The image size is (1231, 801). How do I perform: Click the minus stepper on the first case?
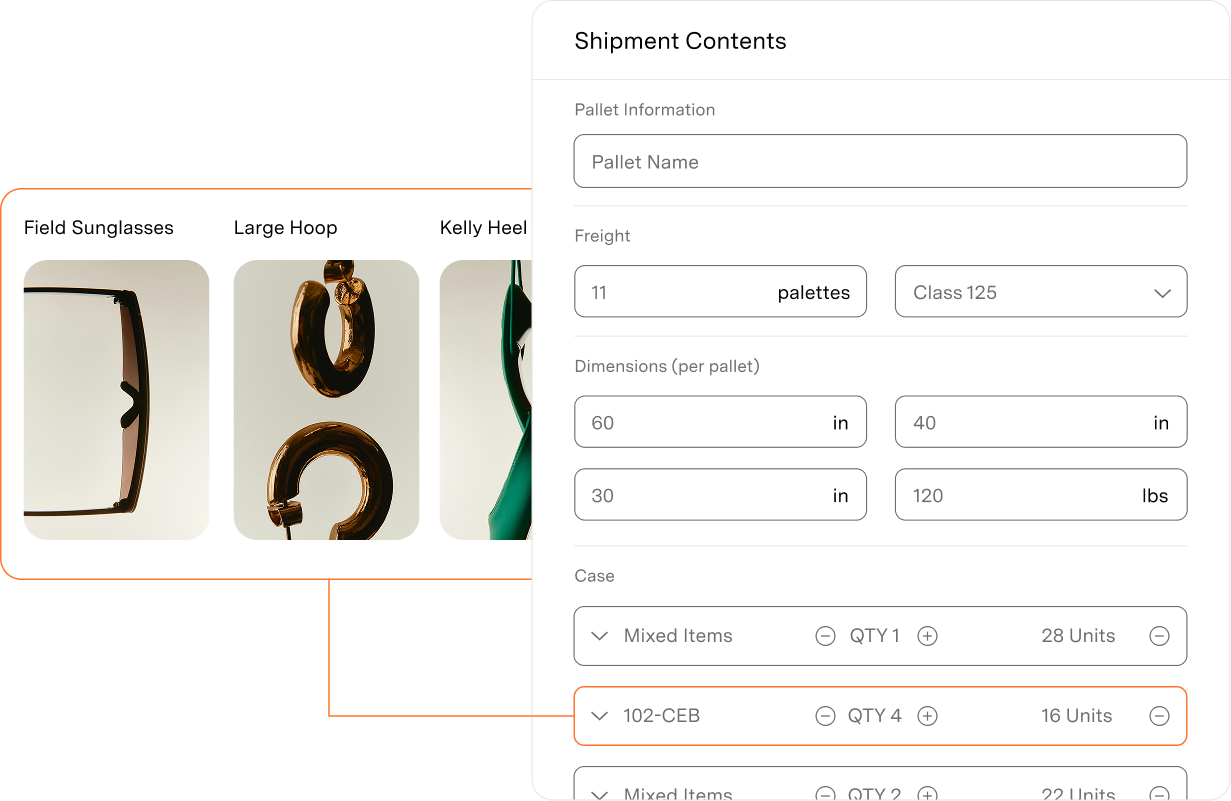pyautogui.click(x=825, y=636)
